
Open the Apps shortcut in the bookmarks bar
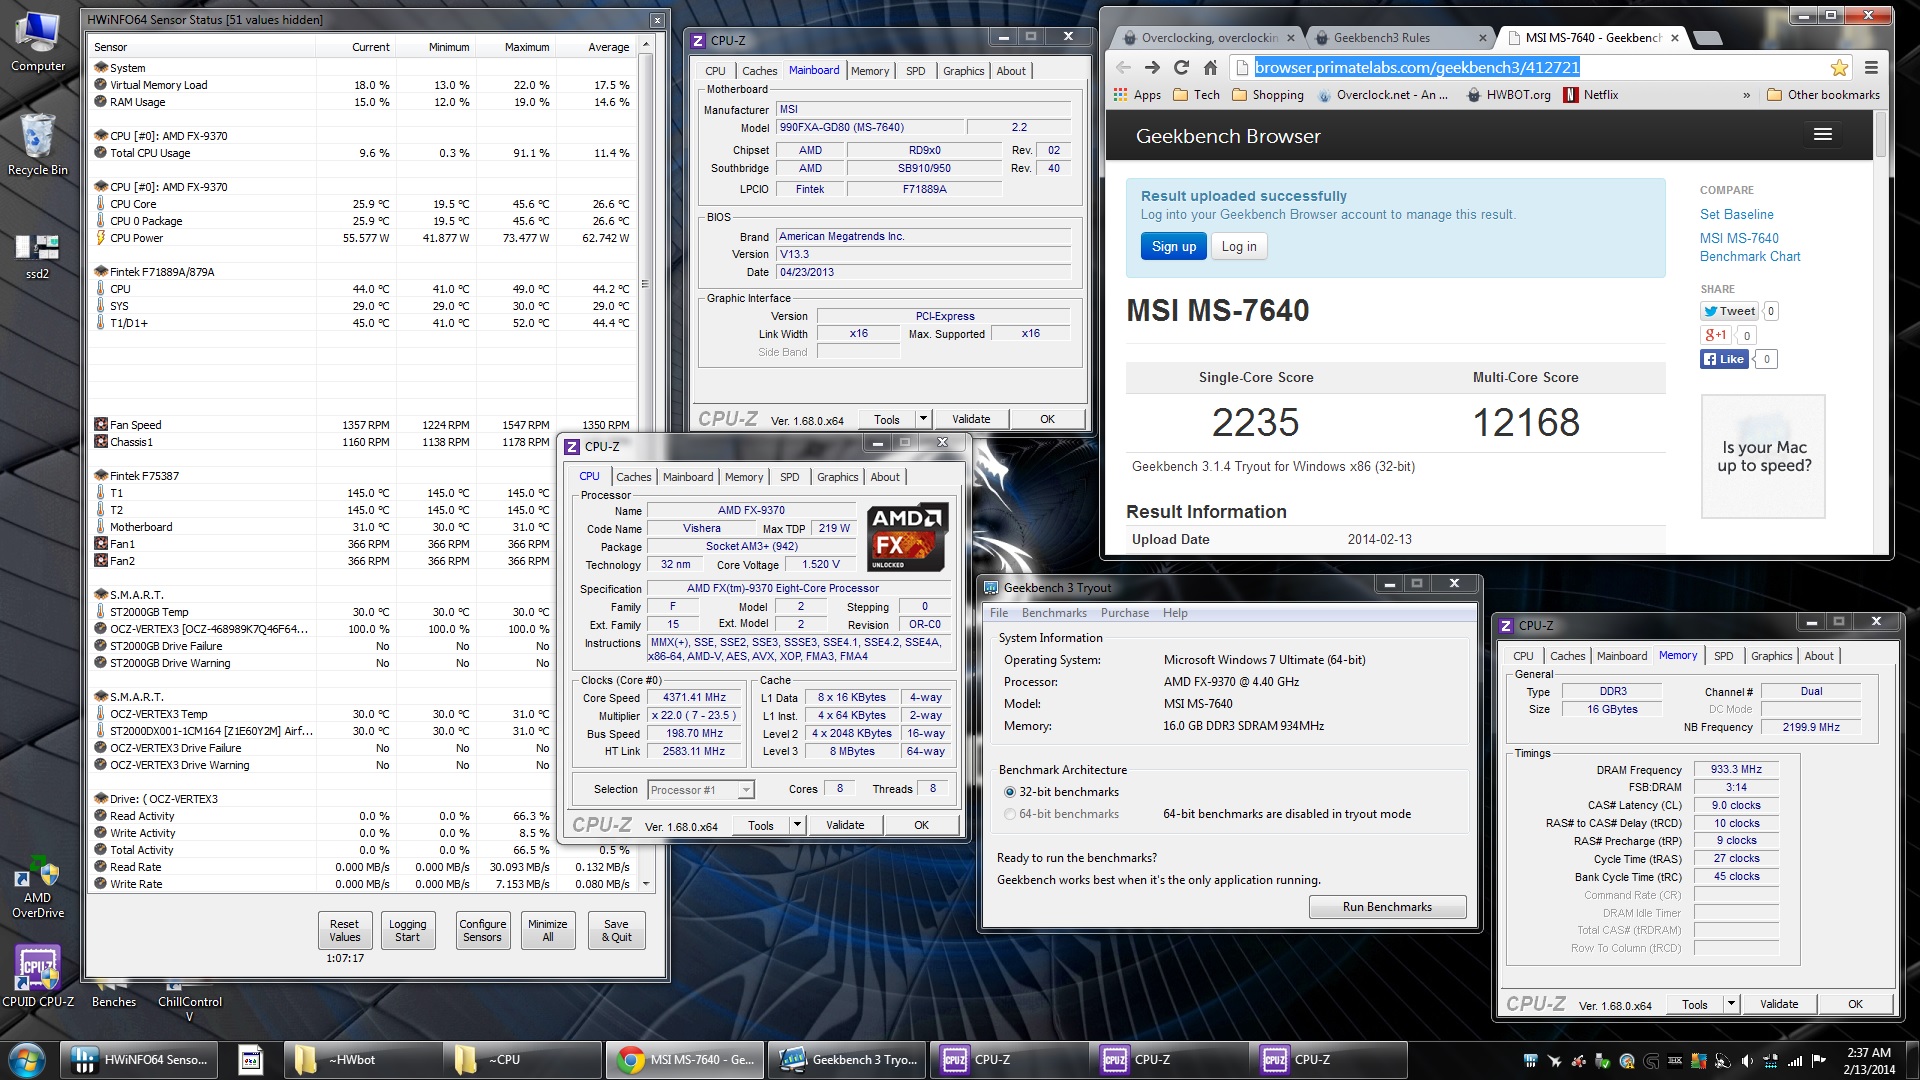tap(1137, 95)
